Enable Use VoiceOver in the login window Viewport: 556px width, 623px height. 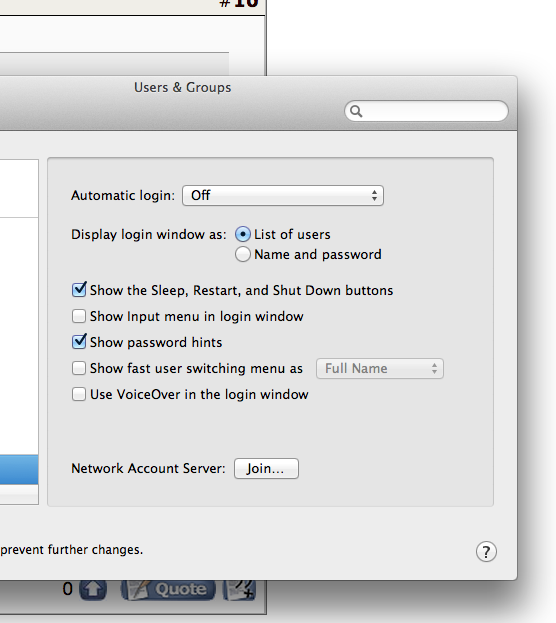coord(79,395)
